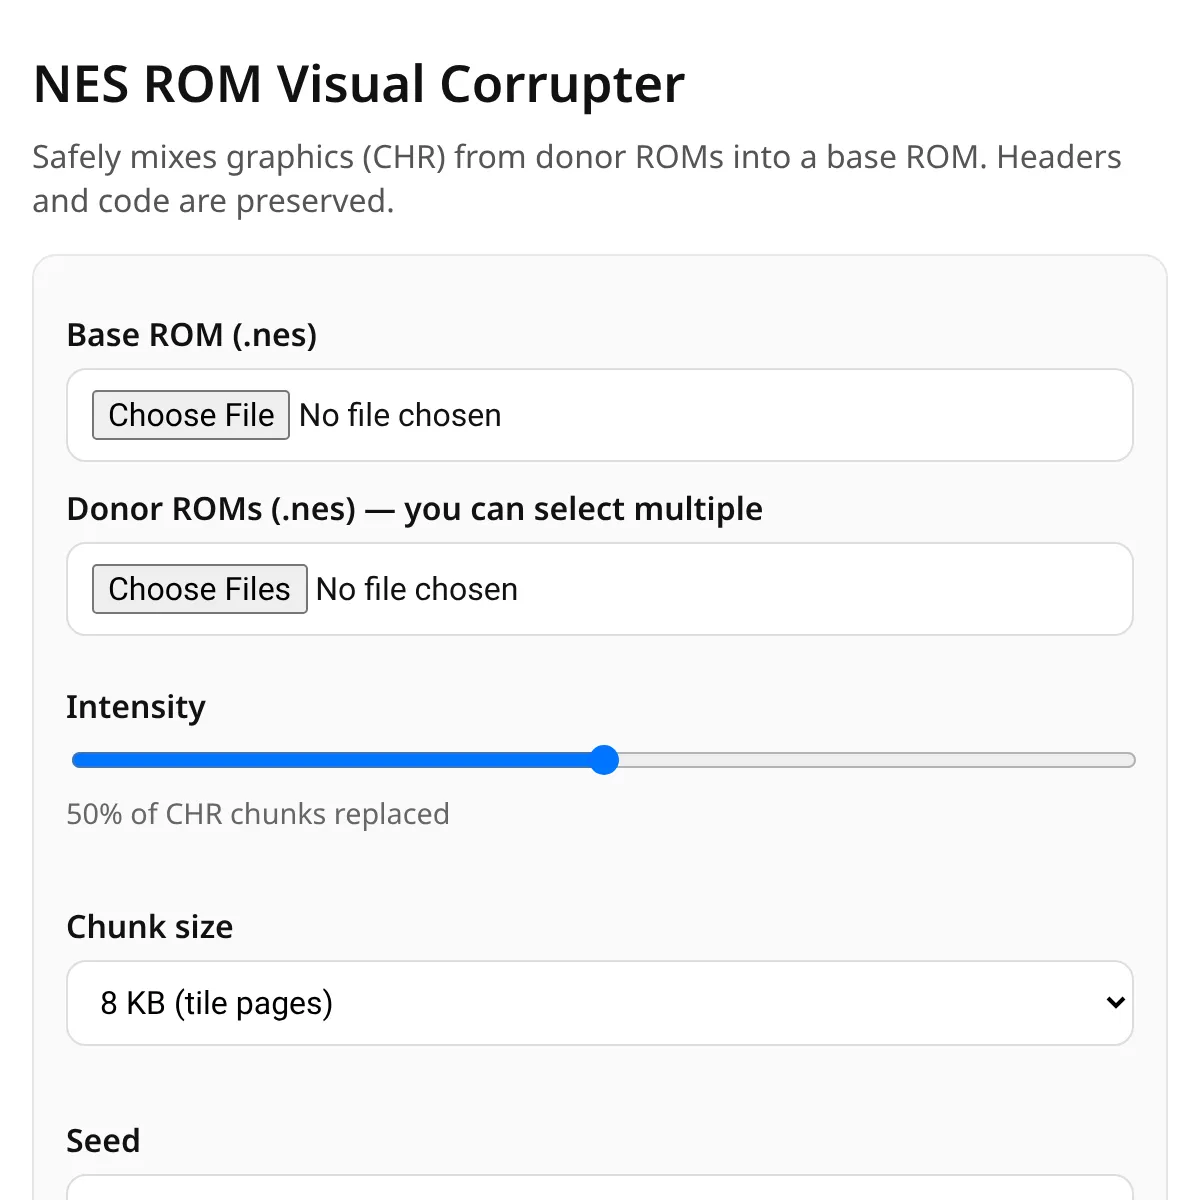Select the 8 KB (tile pages) option
1200x1200 pixels.
coord(216,1002)
